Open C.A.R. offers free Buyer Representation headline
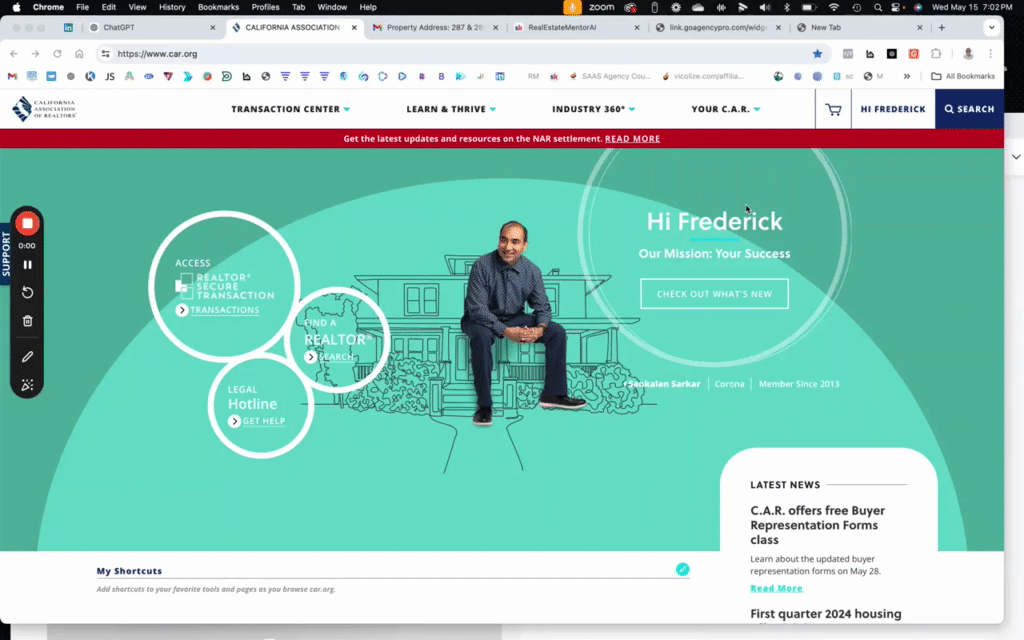The width and height of the screenshot is (1024, 640). pos(817,525)
